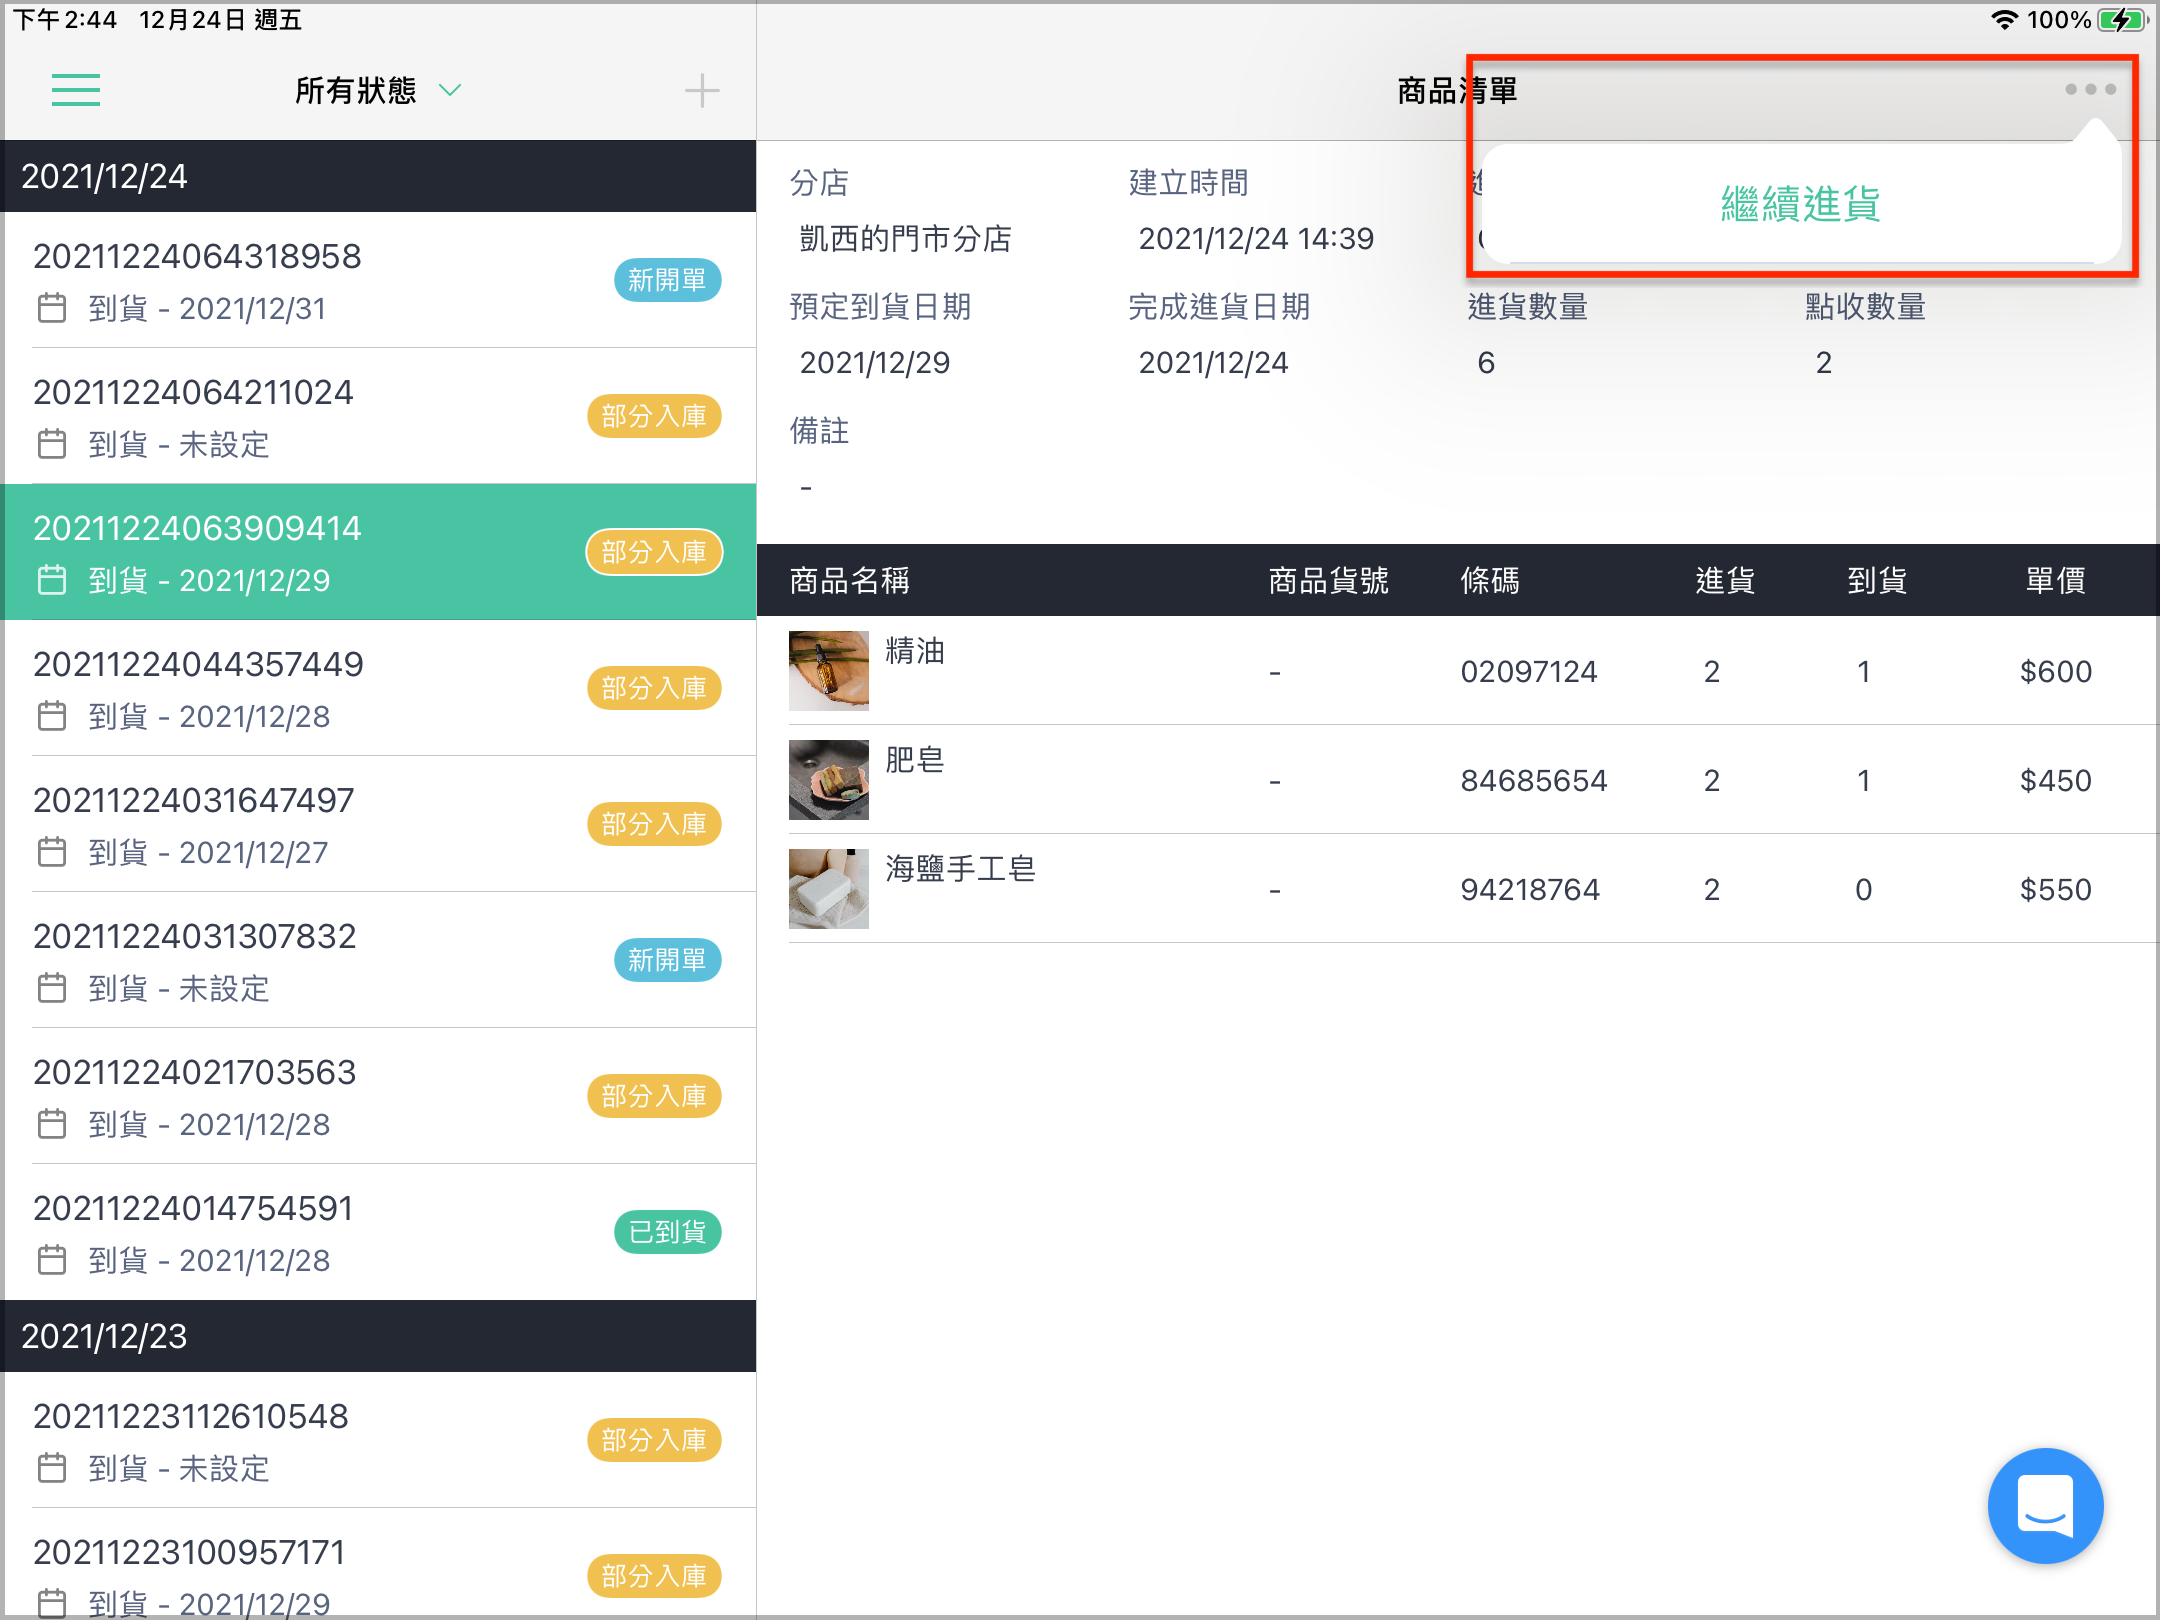Open the three-dot more options menu
Viewport: 2160px width, 1620px height.
click(2090, 89)
